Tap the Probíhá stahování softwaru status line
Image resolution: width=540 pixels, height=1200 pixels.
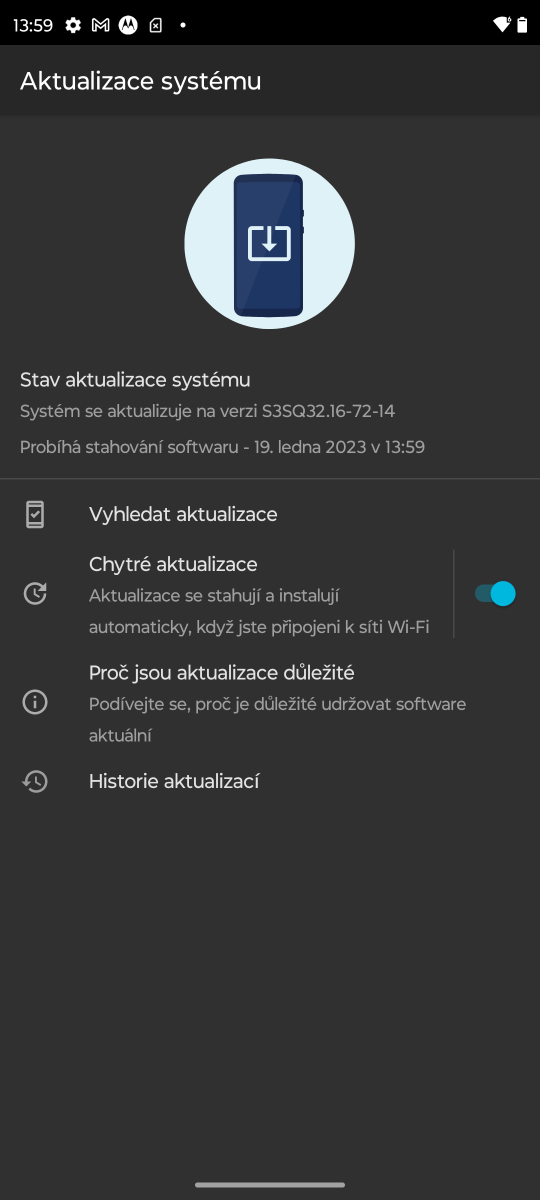(x=222, y=447)
